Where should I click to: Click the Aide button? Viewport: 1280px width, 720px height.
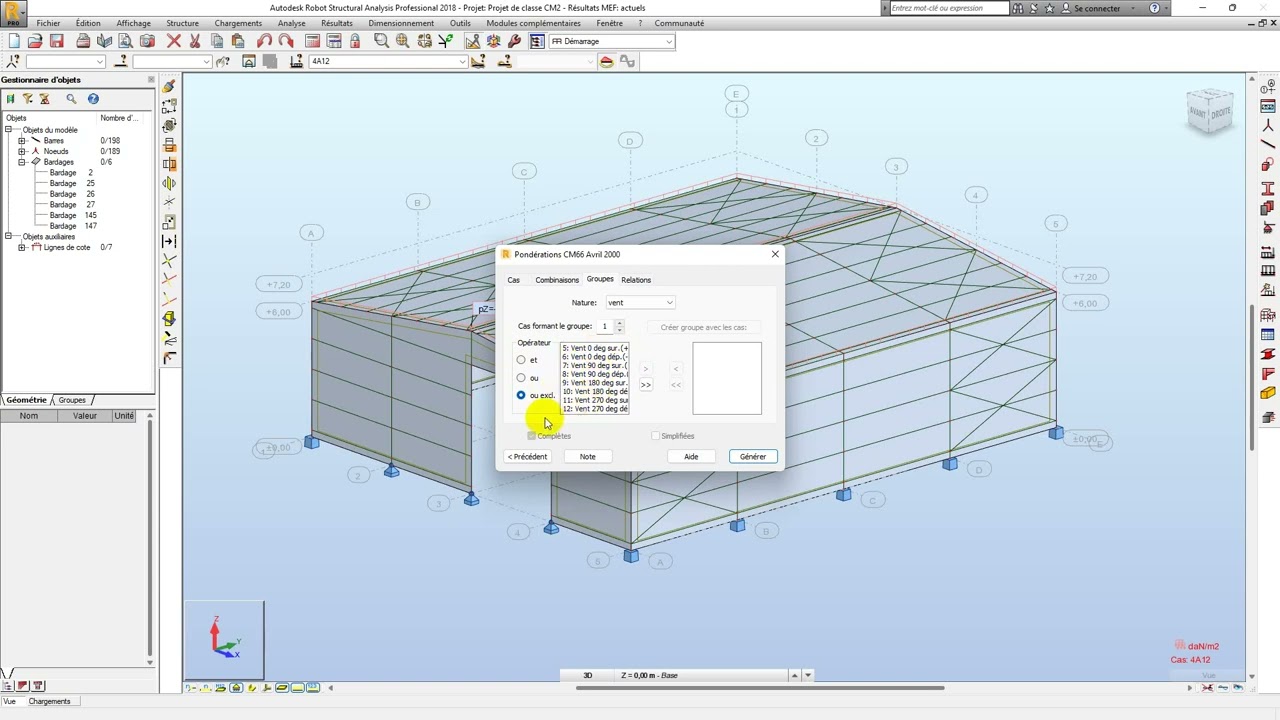(691, 456)
